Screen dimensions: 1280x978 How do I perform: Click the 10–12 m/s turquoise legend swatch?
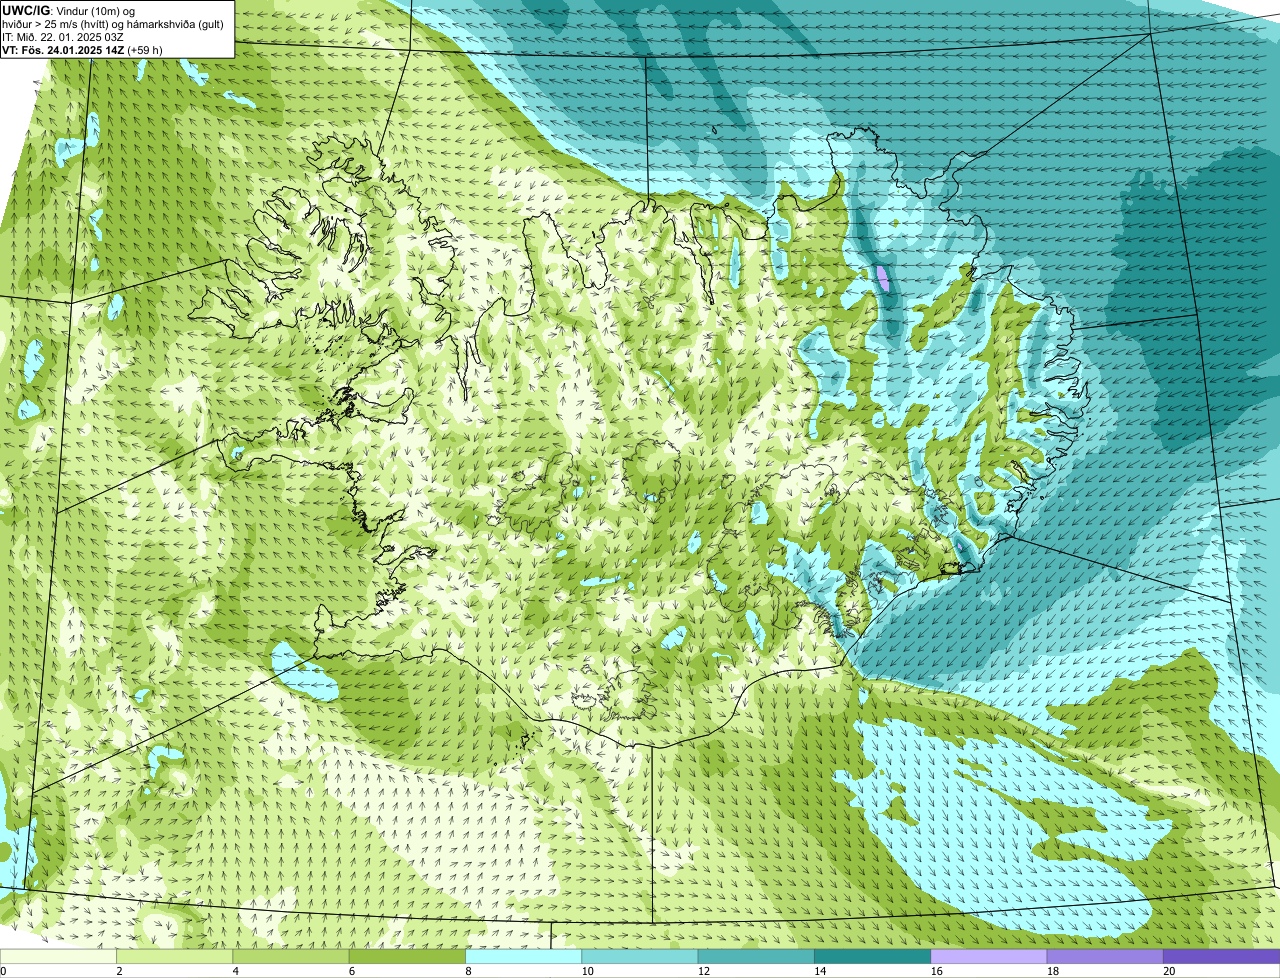[640, 956]
